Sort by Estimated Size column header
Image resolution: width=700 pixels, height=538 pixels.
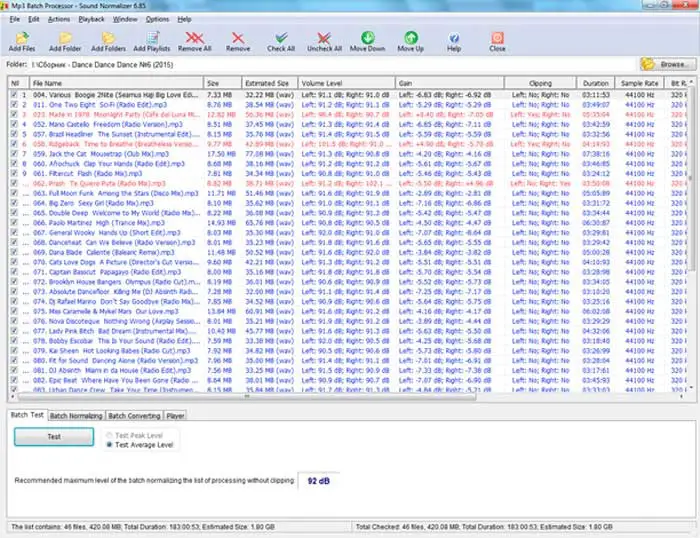(270, 83)
